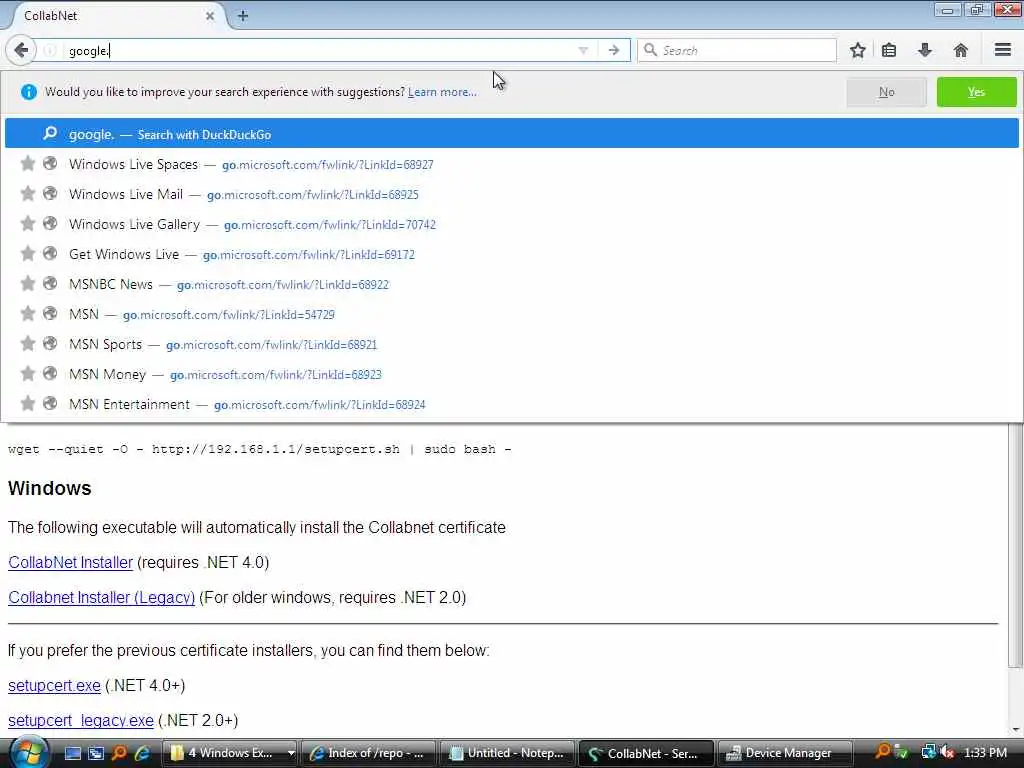This screenshot has height=768, width=1024.
Task: Click No on search suggestions prompt
Action: click(x=886, y=92)
